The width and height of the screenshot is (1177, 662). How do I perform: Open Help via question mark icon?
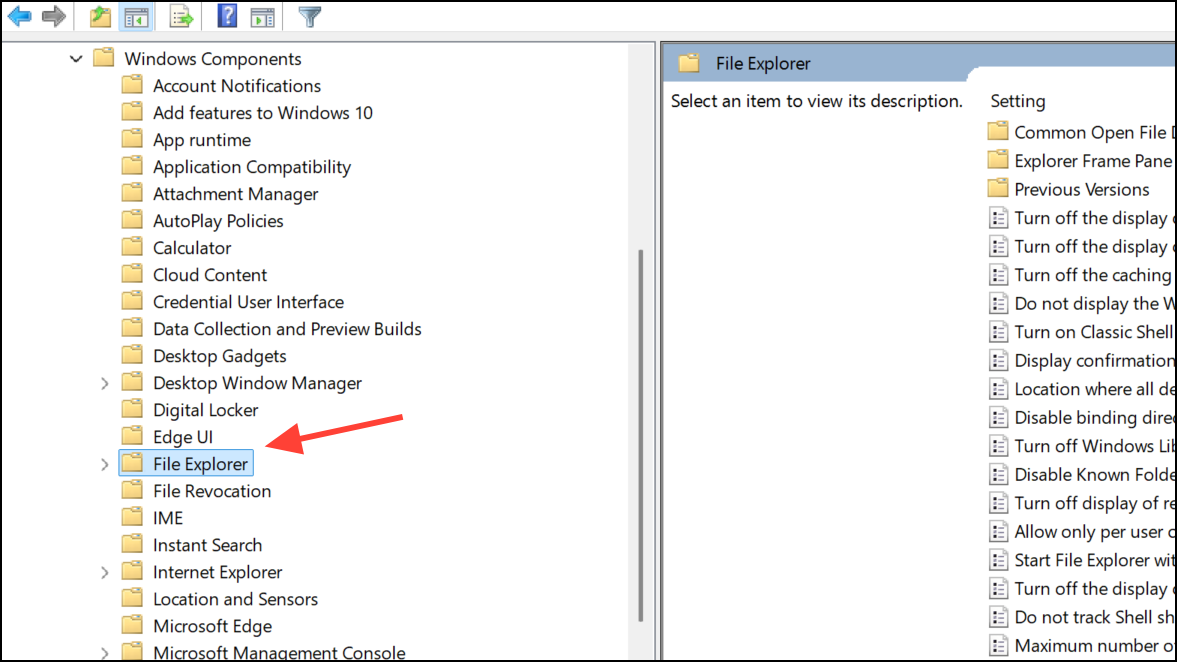point(227,16)
